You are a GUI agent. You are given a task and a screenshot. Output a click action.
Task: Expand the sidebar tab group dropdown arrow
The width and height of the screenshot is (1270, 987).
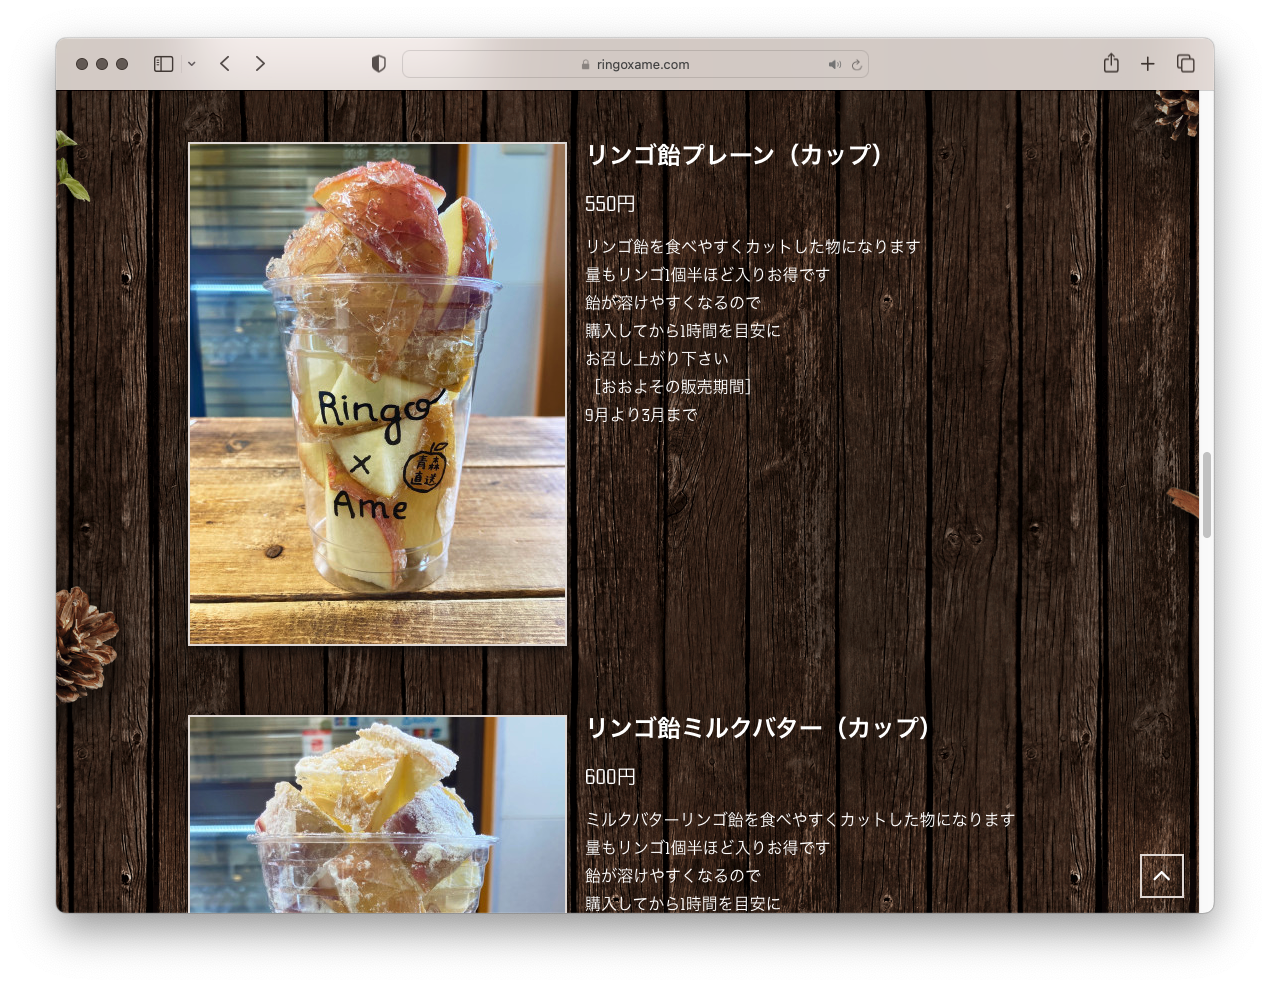tap(192, 64)
